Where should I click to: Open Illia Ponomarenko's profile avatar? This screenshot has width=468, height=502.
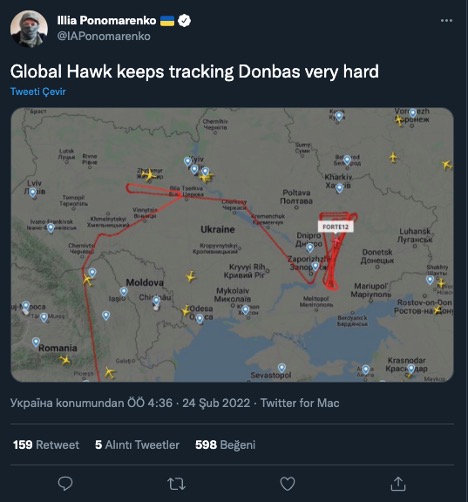tap(29, 29)
